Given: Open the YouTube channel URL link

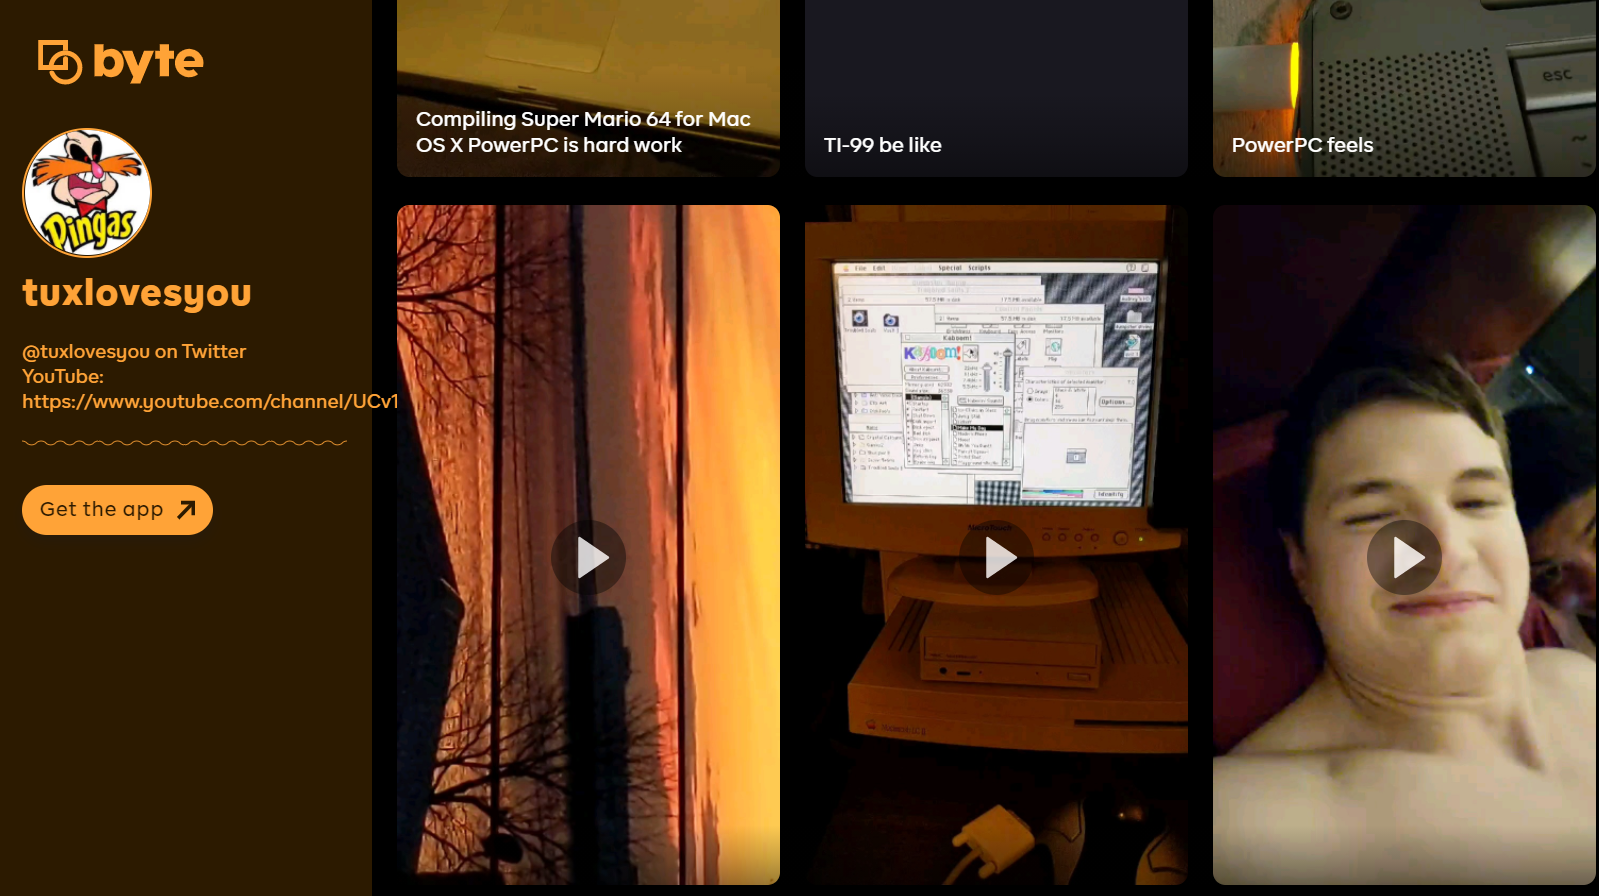Looking at the screenshot, I should [x=210, y=401].
